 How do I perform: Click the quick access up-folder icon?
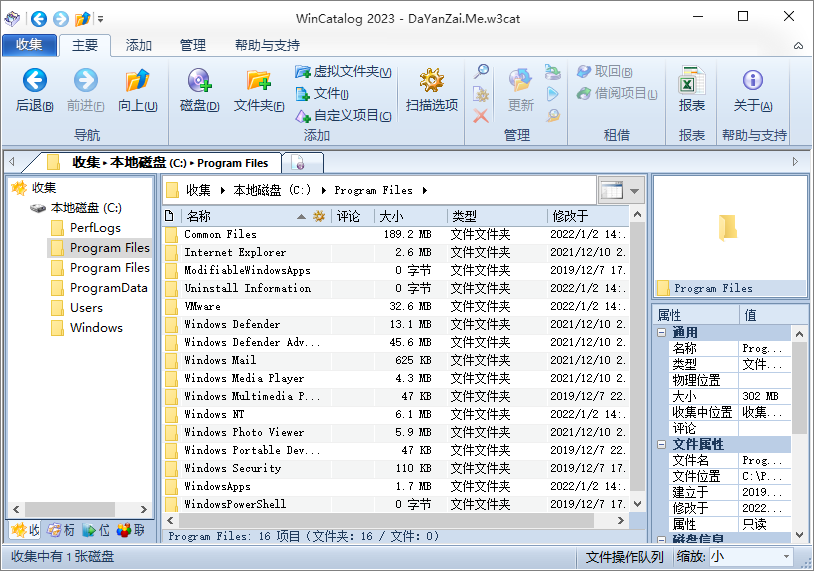[x=83, y=19]
